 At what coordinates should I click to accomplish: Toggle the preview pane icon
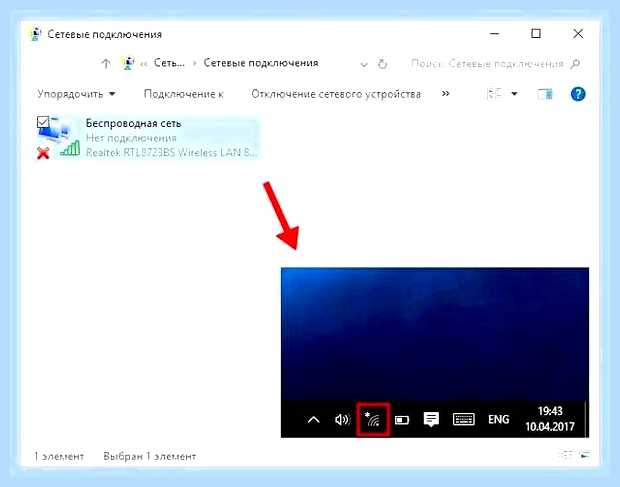pos(545,94)
